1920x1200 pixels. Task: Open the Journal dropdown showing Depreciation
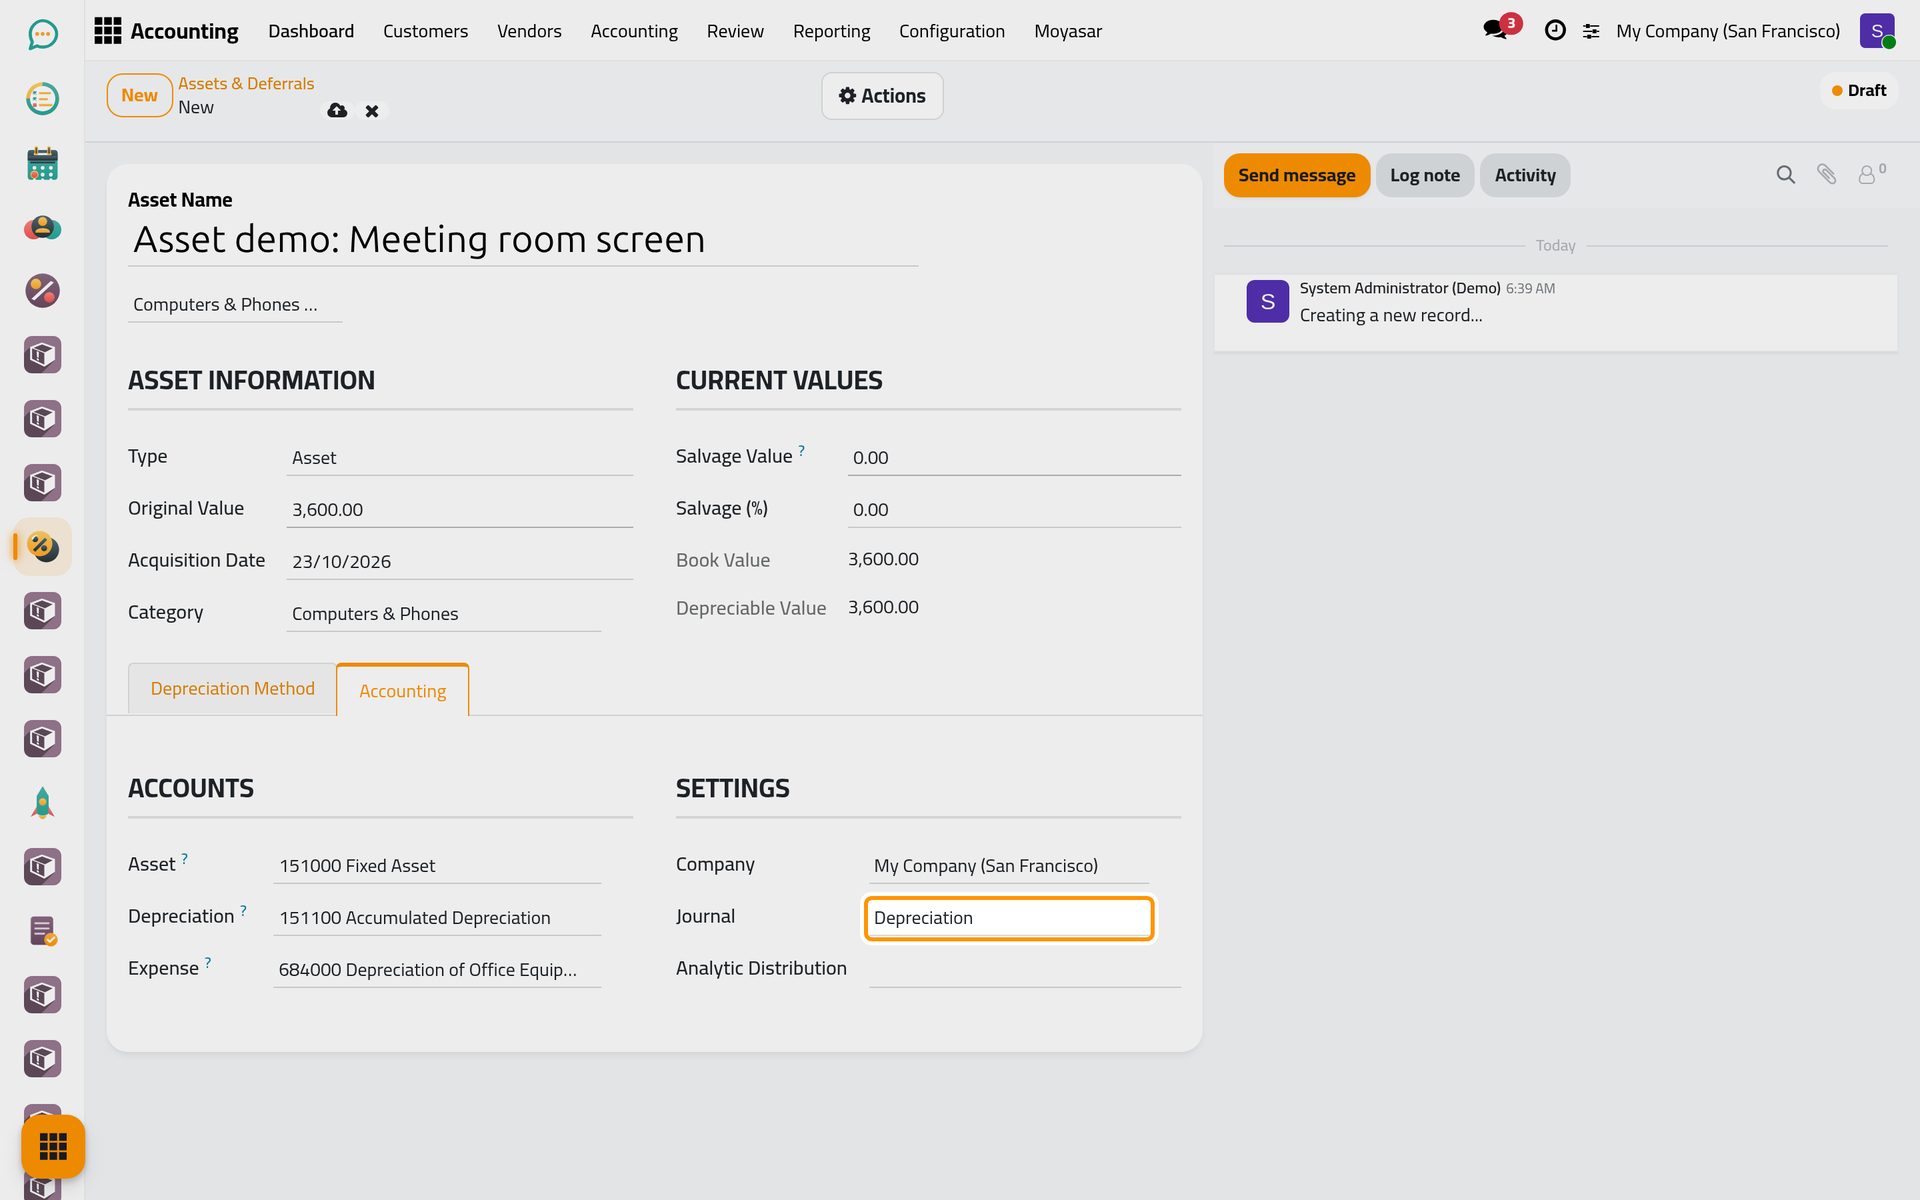click(x=1009, y=918)
